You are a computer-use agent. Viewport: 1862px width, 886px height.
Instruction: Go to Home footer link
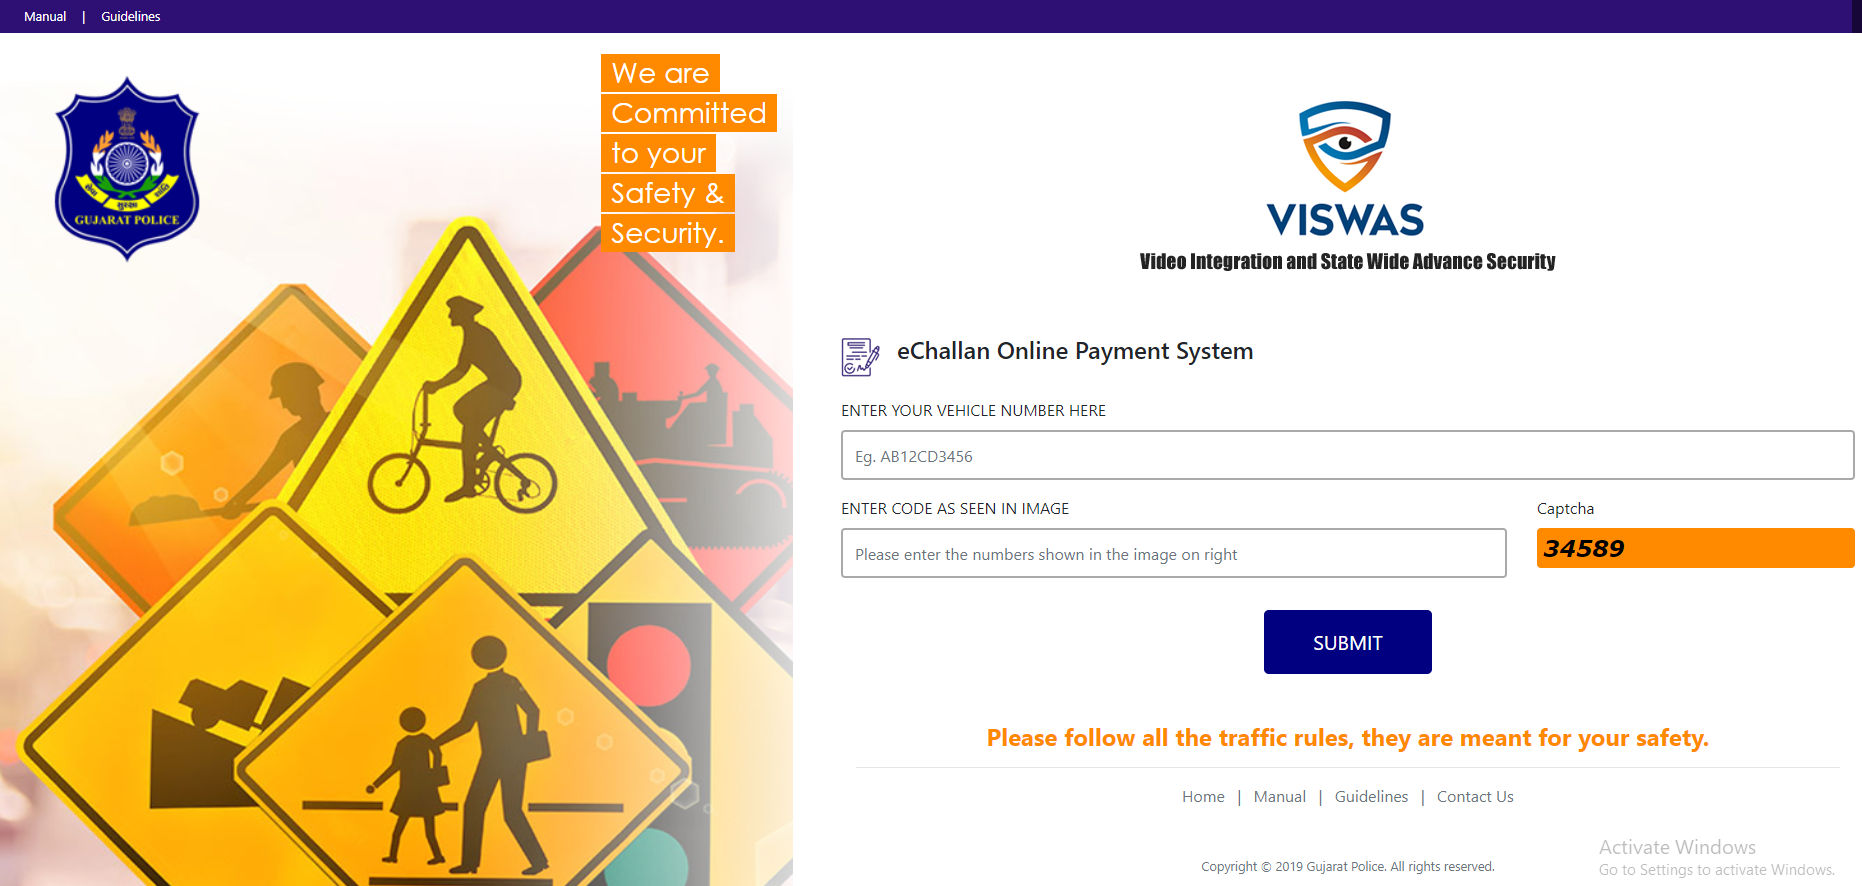click(1203, 797)
